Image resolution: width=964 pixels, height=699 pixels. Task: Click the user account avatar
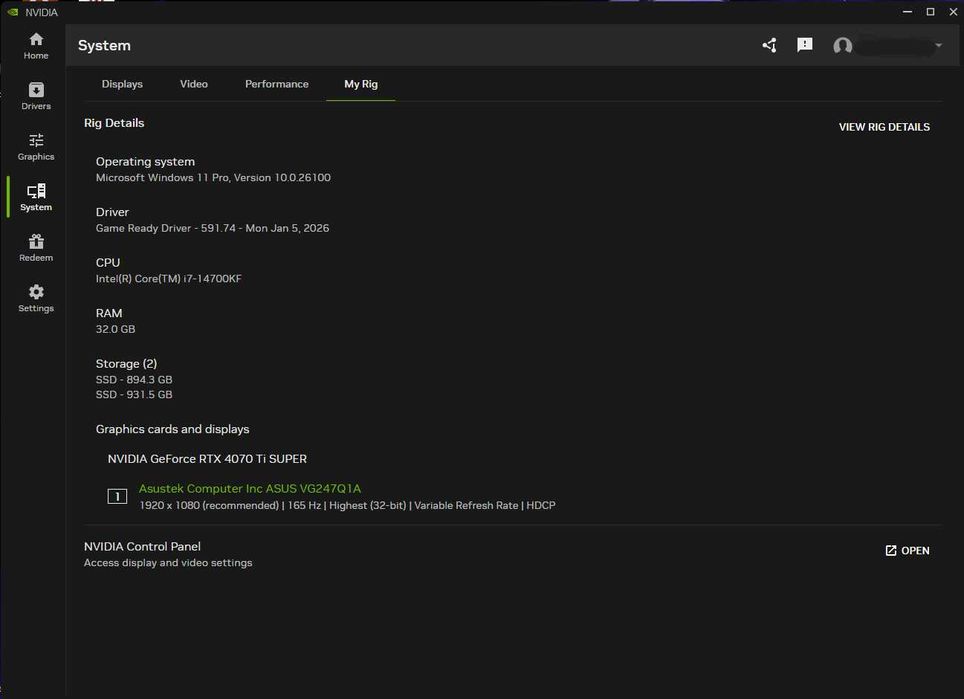point(842,45)
